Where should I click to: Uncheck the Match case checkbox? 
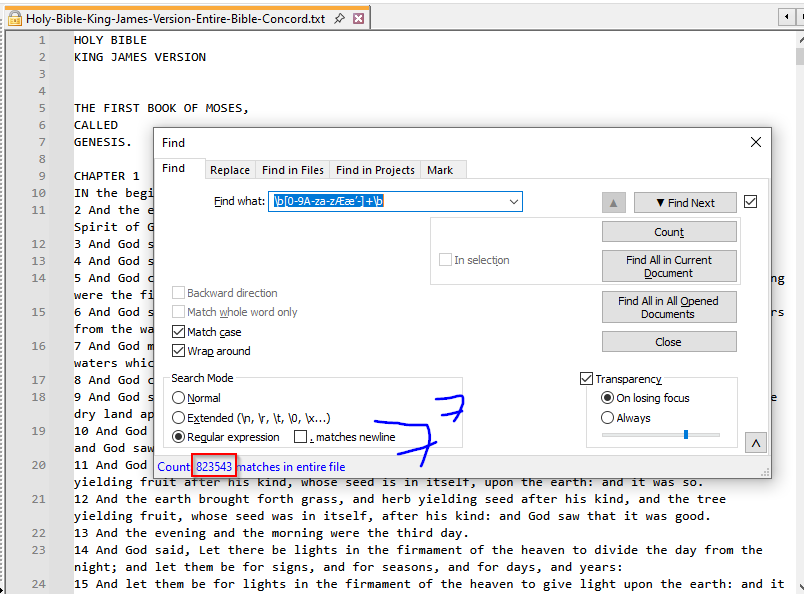(178, 332)
